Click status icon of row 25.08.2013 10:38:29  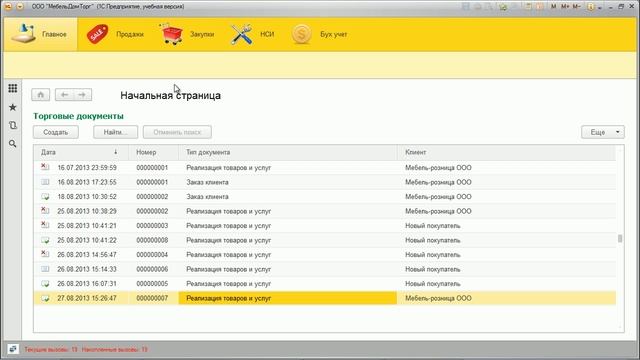tap(45, 211)
